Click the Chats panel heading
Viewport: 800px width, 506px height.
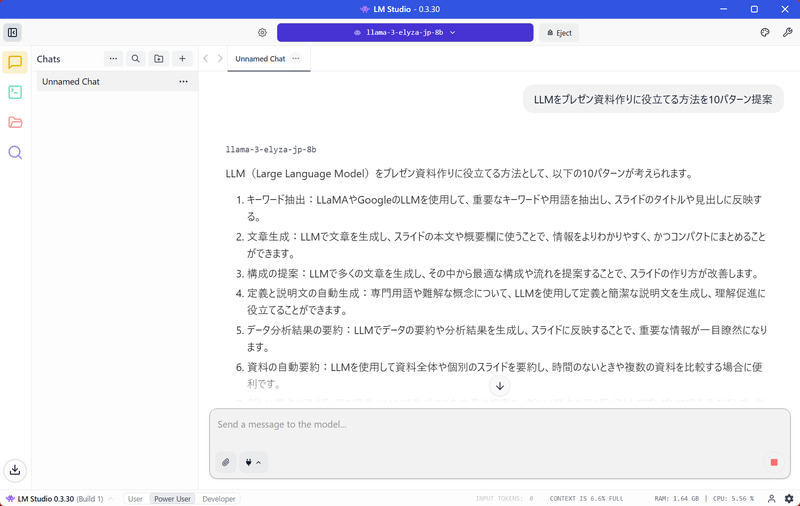click(x=48, y=59)
